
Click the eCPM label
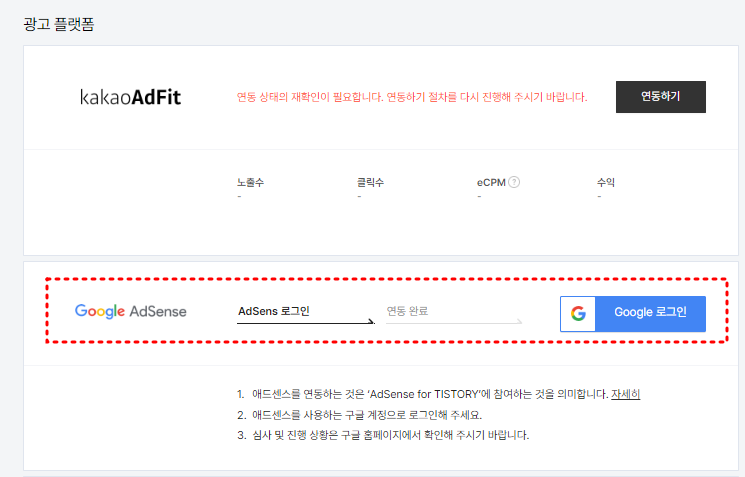pos(491,182)
